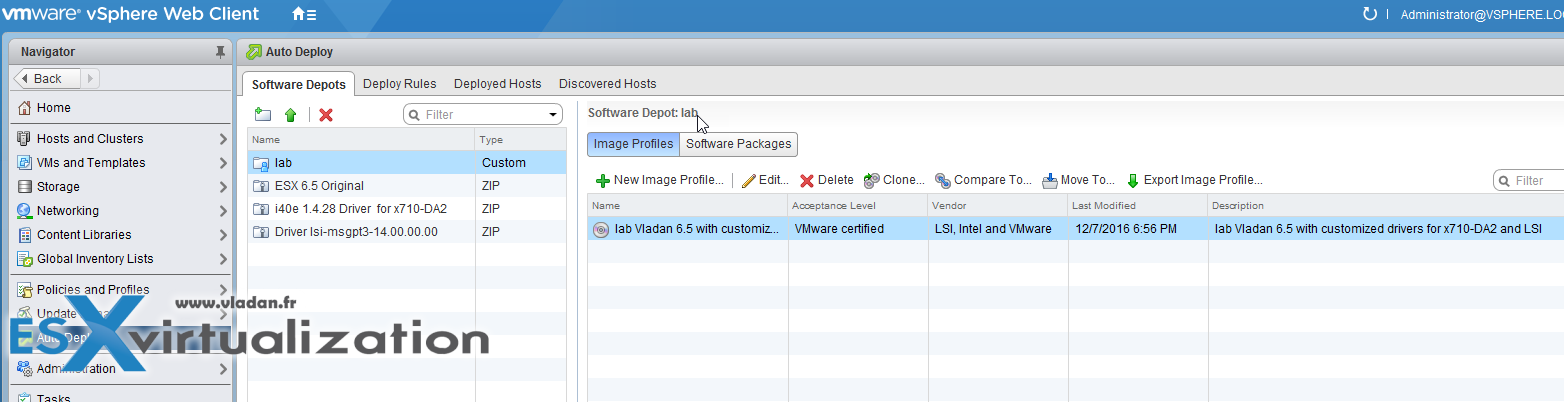Click New Image Profile button
The height and width of the screenshot is (402, 1564).
(x=660, y=180)
